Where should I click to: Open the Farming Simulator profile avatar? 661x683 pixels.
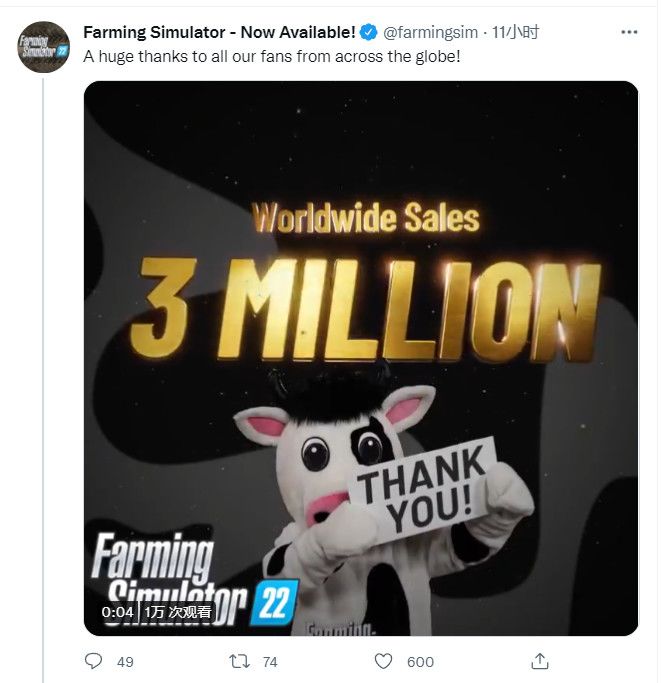(x=43, y=45)
